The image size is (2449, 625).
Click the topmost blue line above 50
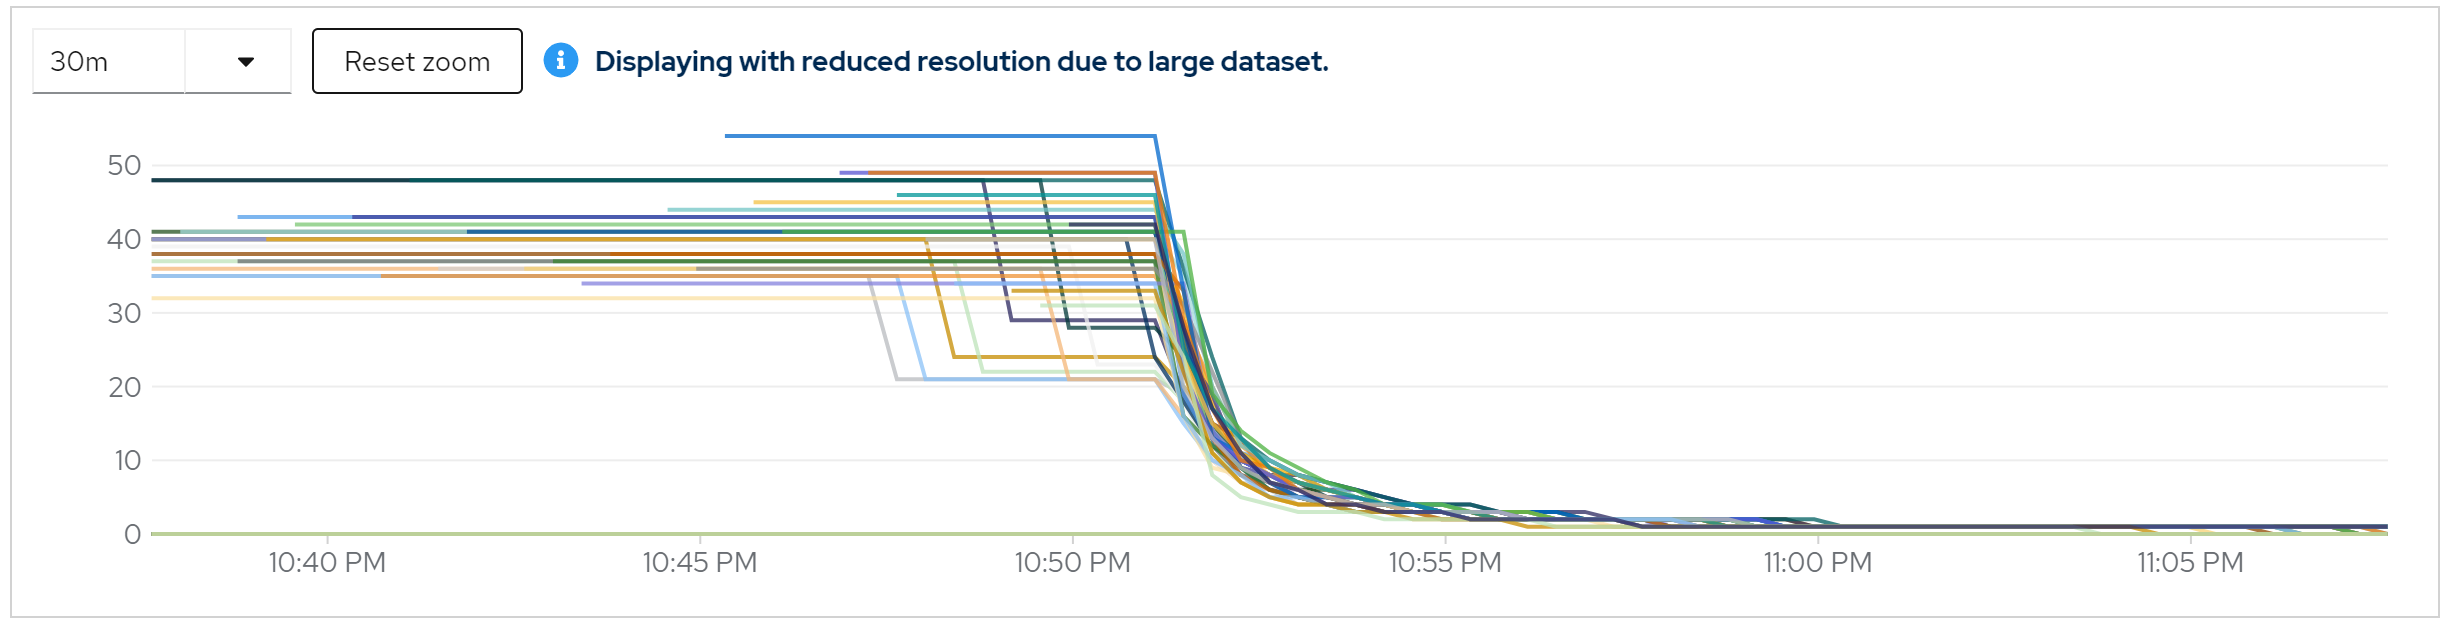click(940, 136)
